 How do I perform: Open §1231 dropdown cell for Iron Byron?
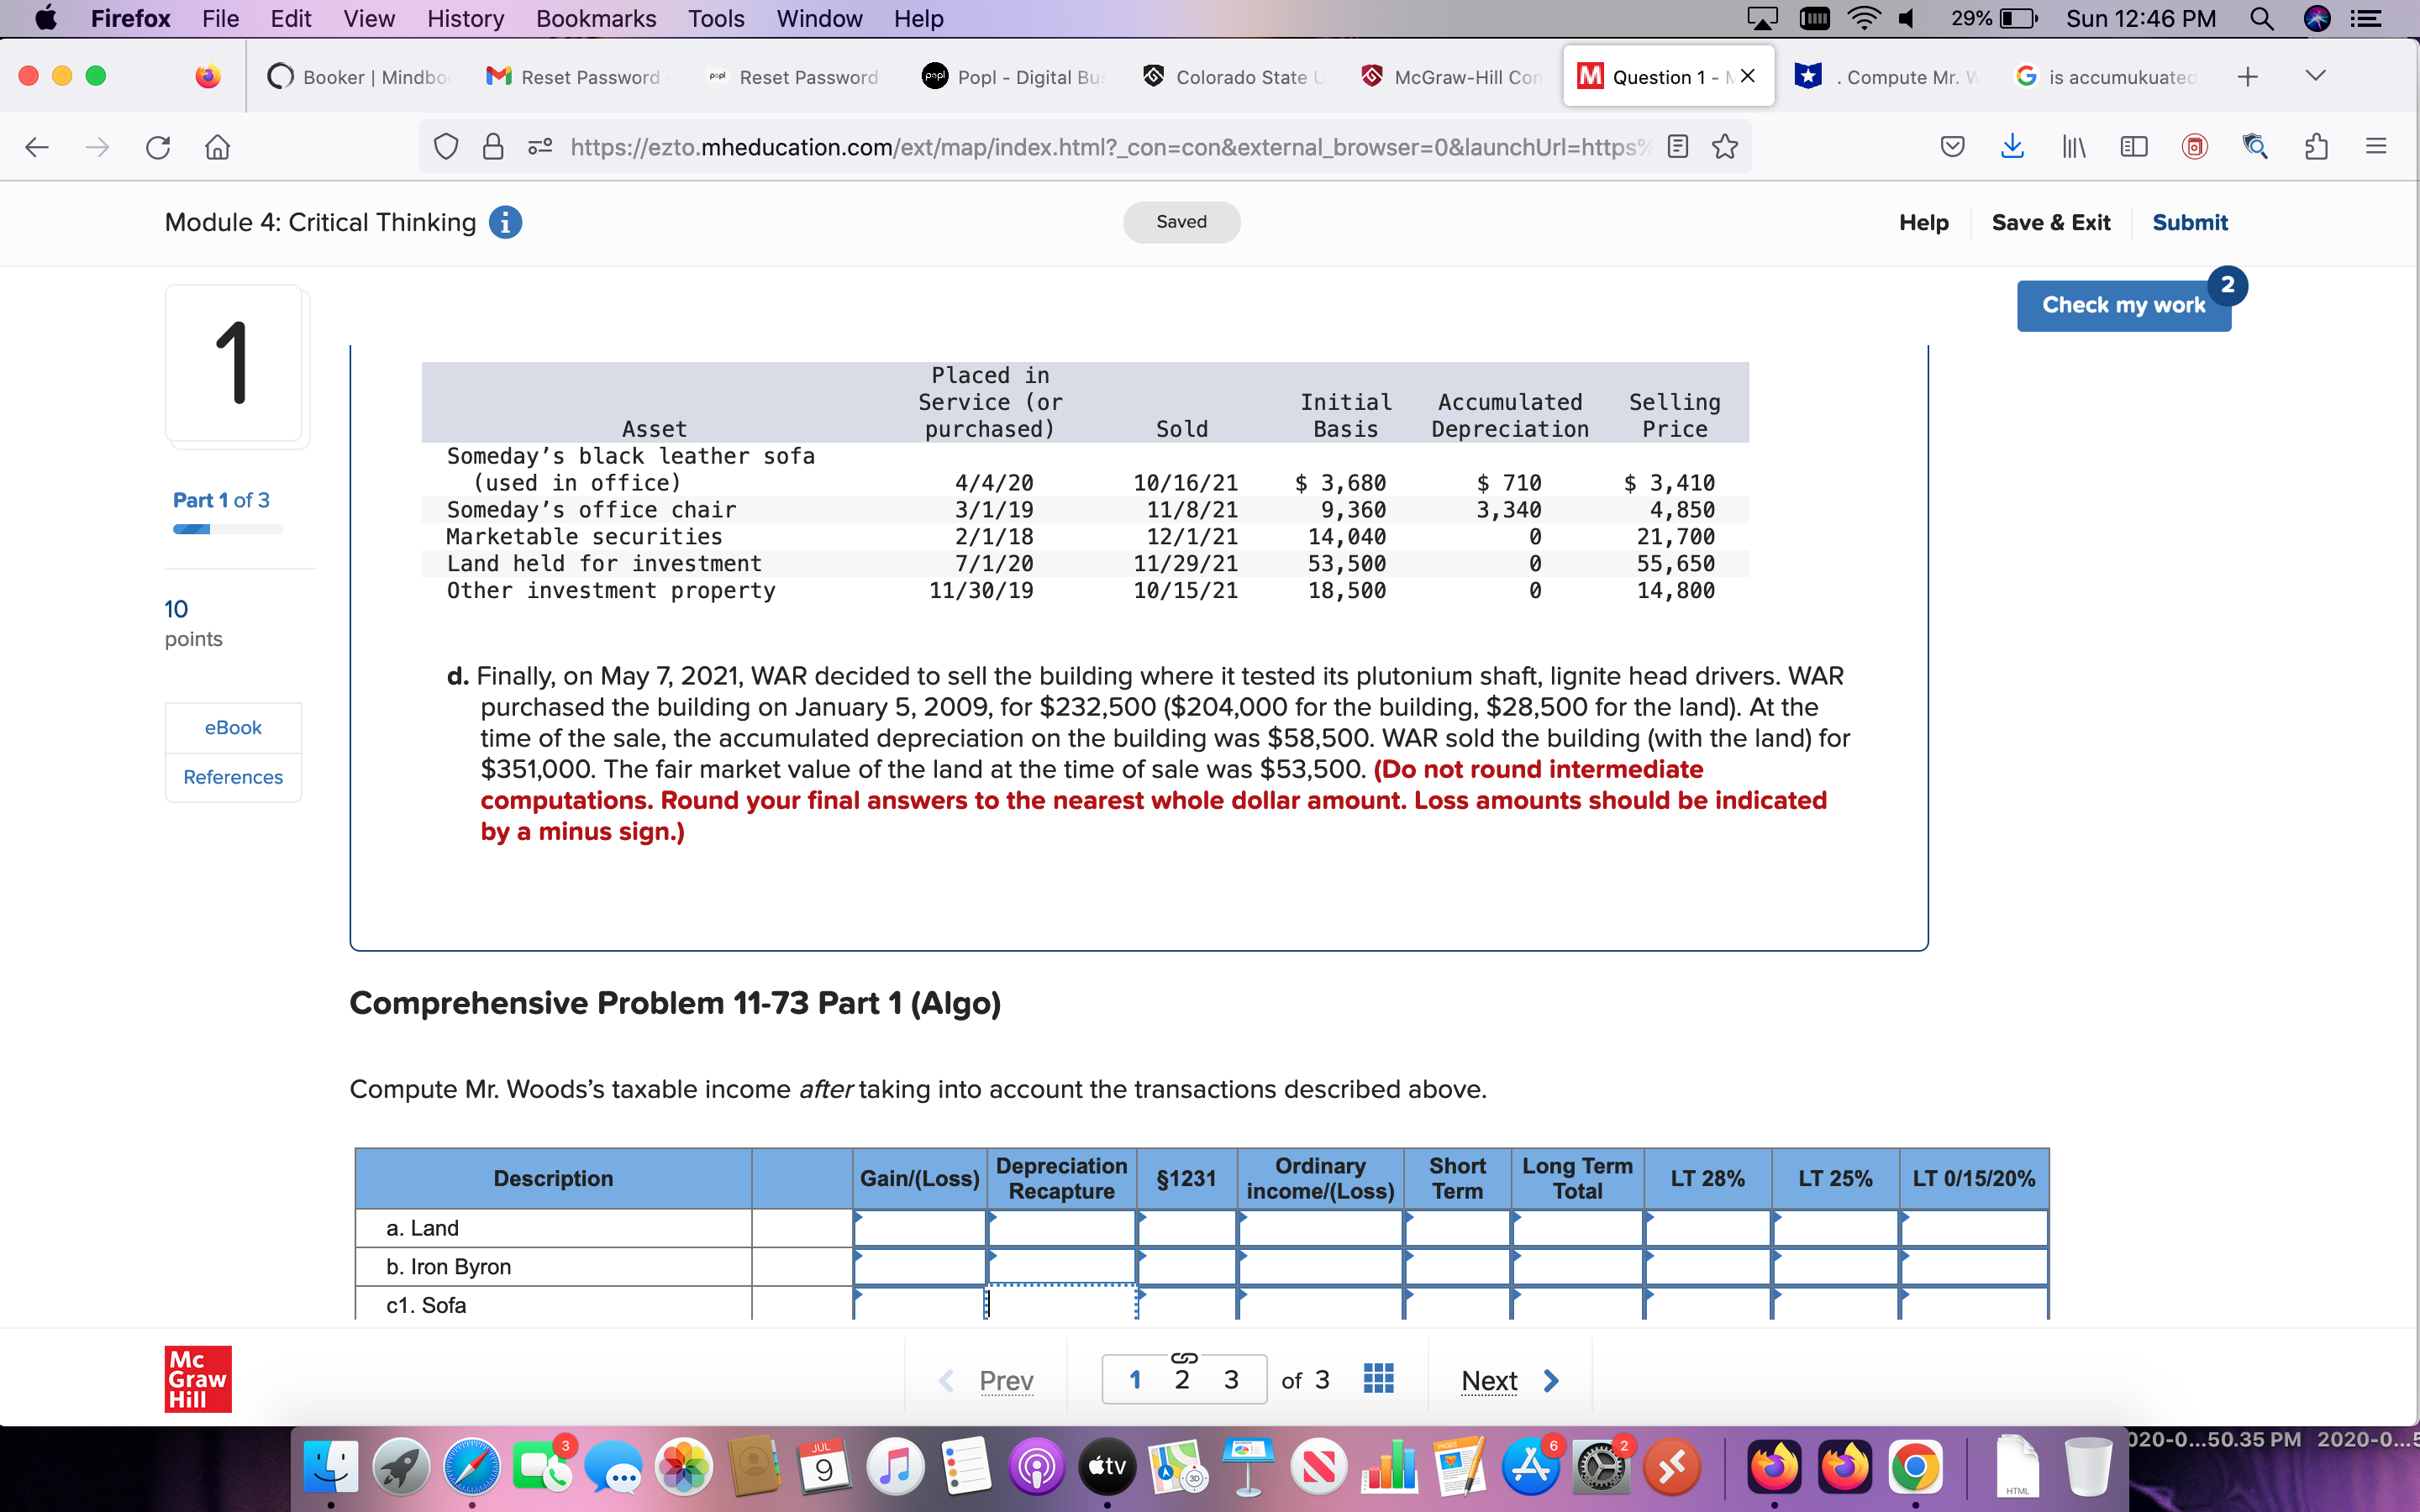[x=1186, y=1267]
